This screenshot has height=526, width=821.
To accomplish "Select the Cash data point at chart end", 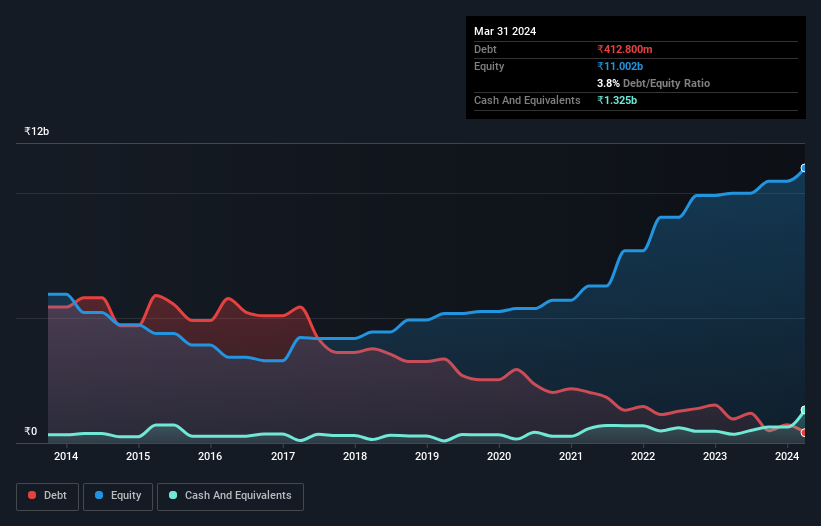I will point(804,410).
